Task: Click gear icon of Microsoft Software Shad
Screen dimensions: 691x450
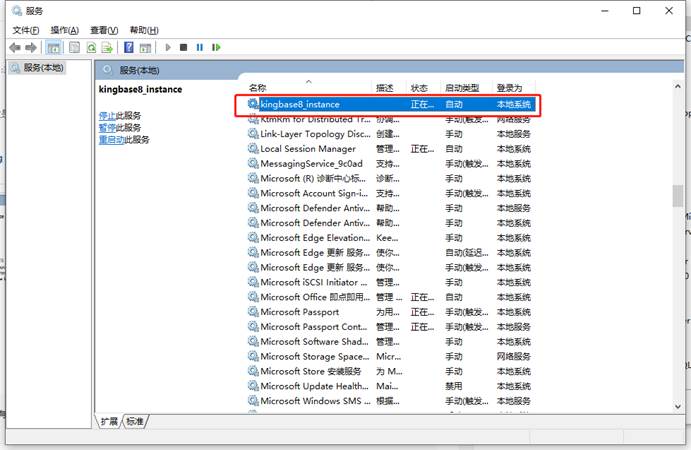Action: (253, 342)
